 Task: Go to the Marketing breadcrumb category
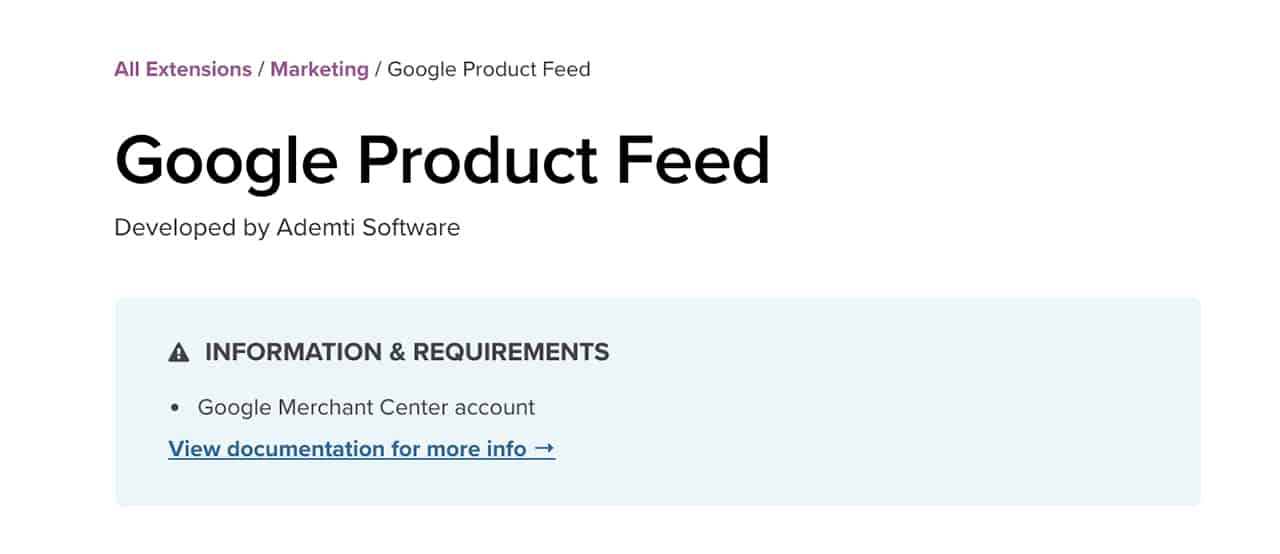point(319,69)
